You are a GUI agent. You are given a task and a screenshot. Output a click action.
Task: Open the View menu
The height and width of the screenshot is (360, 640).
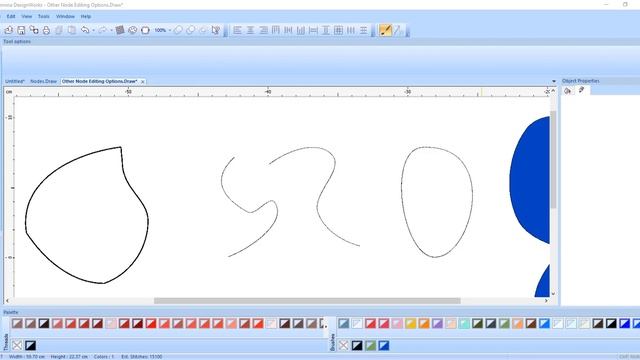tap(27, 16)
